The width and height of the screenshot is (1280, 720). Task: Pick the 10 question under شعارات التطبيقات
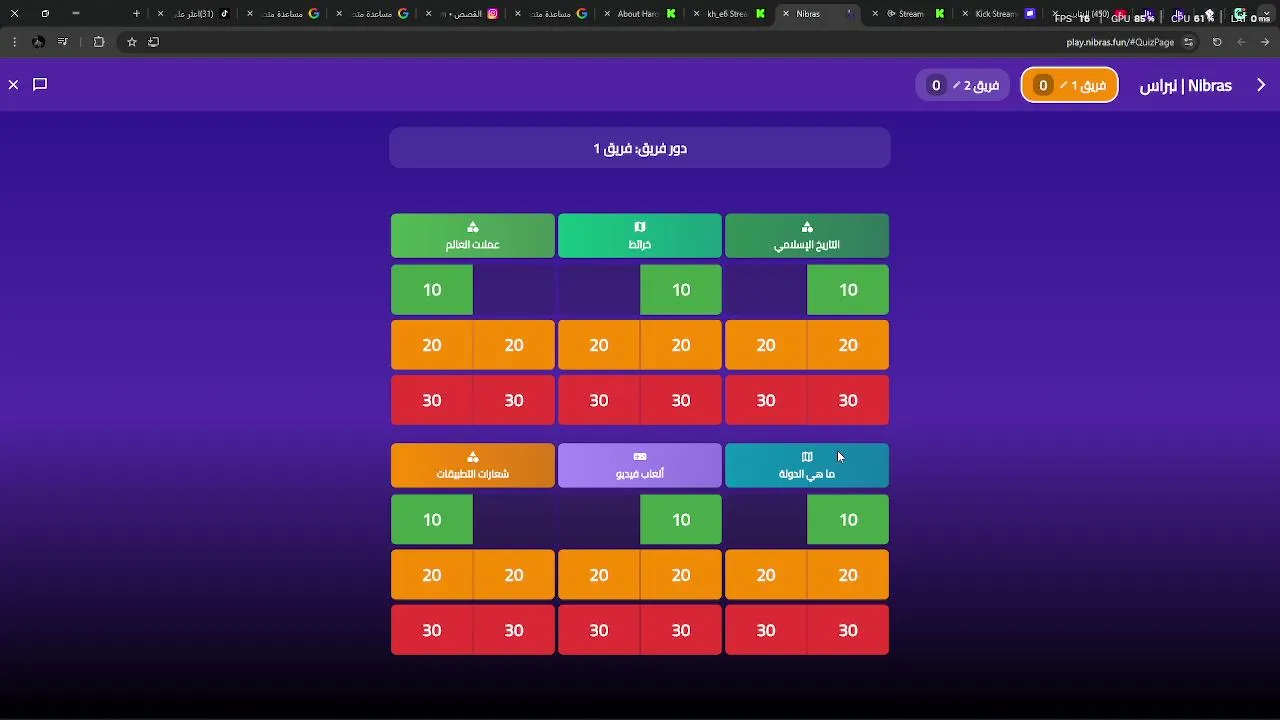pyautogui.click(x=432, y=520)
